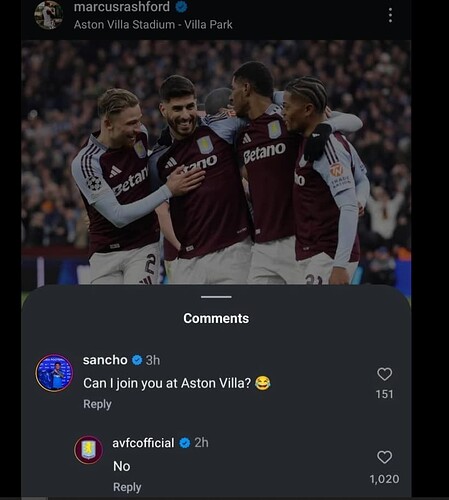Like avfcofficial's reply with the heart

point(384,457)
